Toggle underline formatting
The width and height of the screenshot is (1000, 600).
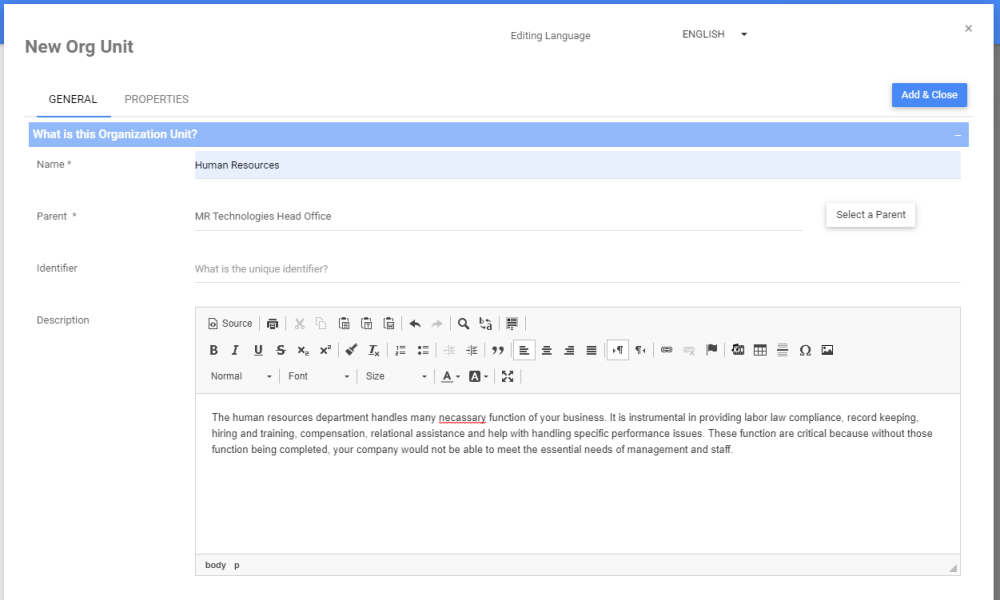258,350
